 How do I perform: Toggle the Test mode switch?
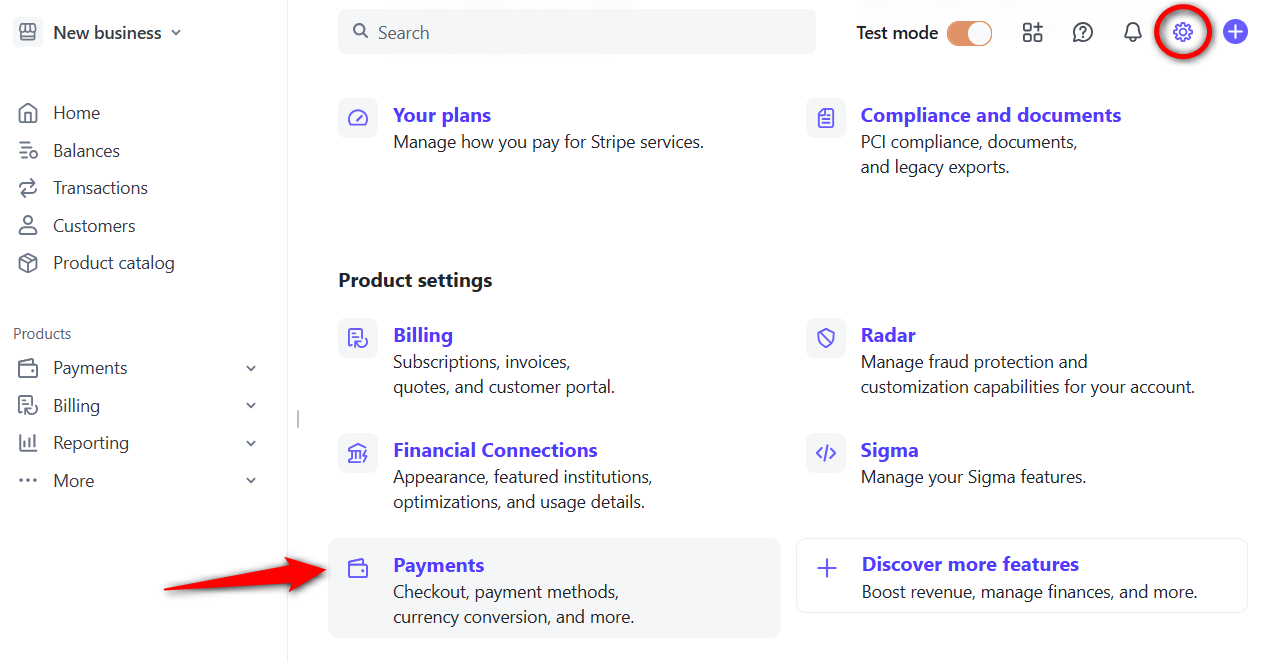[x=969, y=33]
